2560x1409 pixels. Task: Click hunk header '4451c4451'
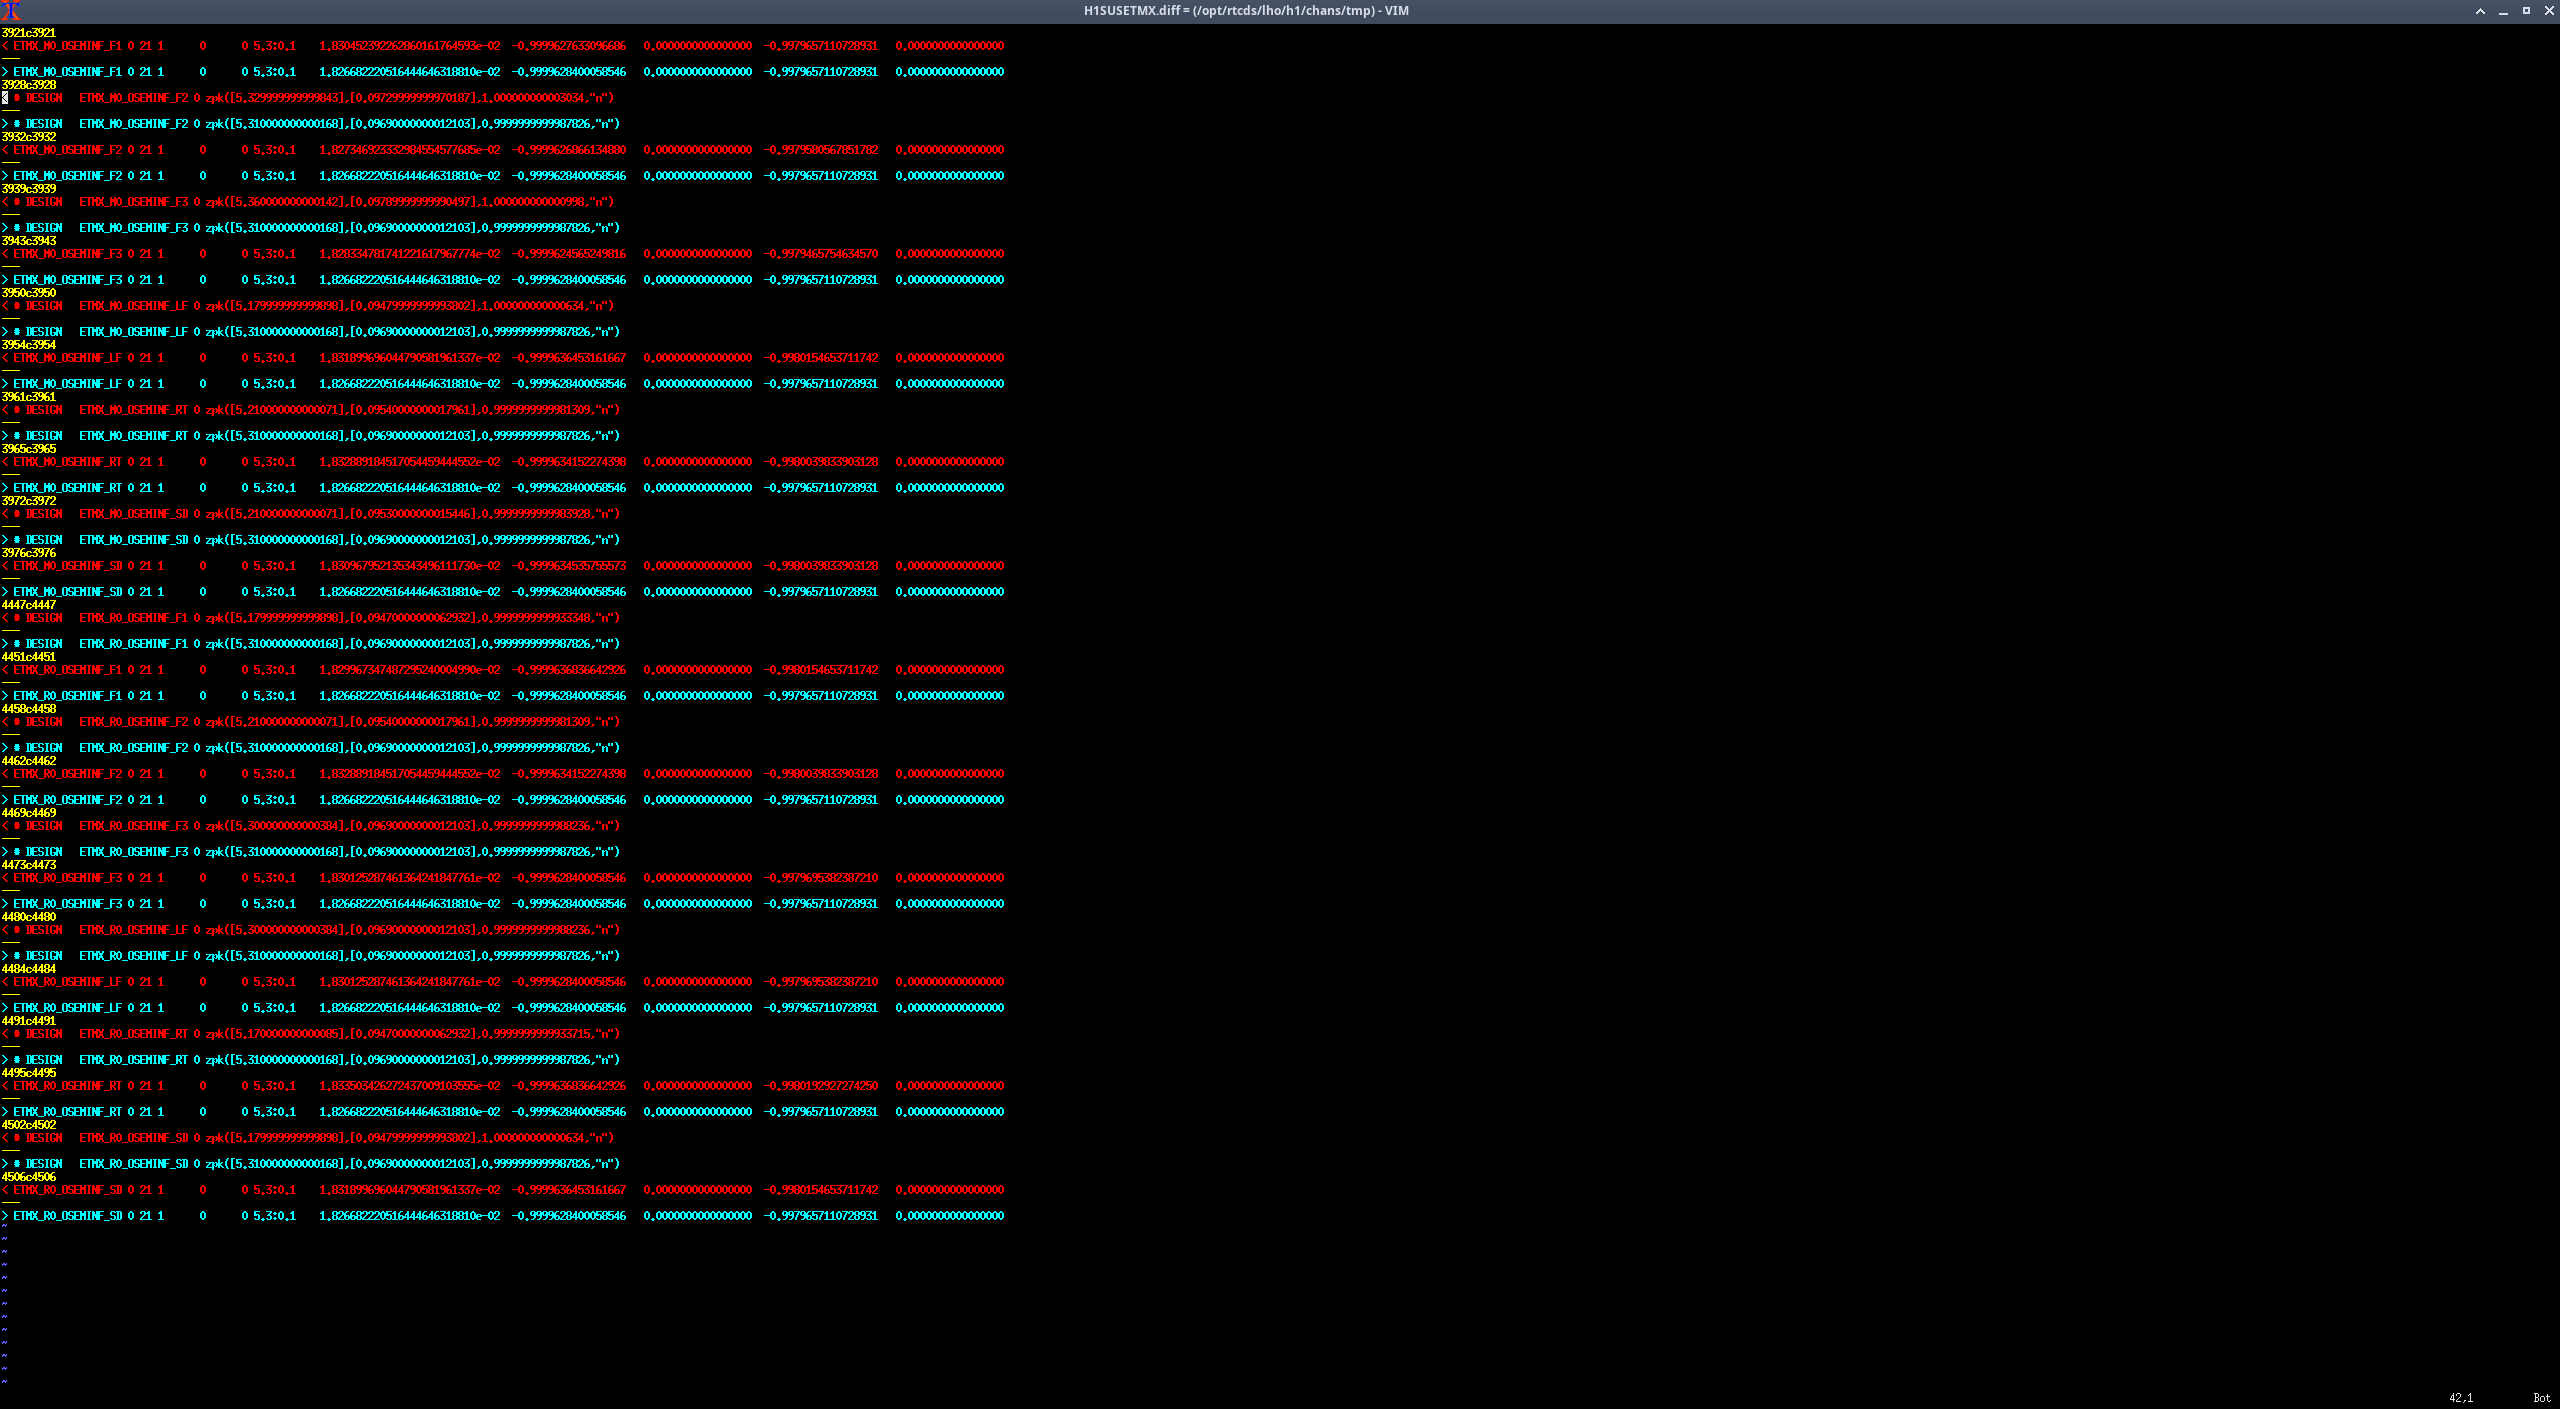29,657
